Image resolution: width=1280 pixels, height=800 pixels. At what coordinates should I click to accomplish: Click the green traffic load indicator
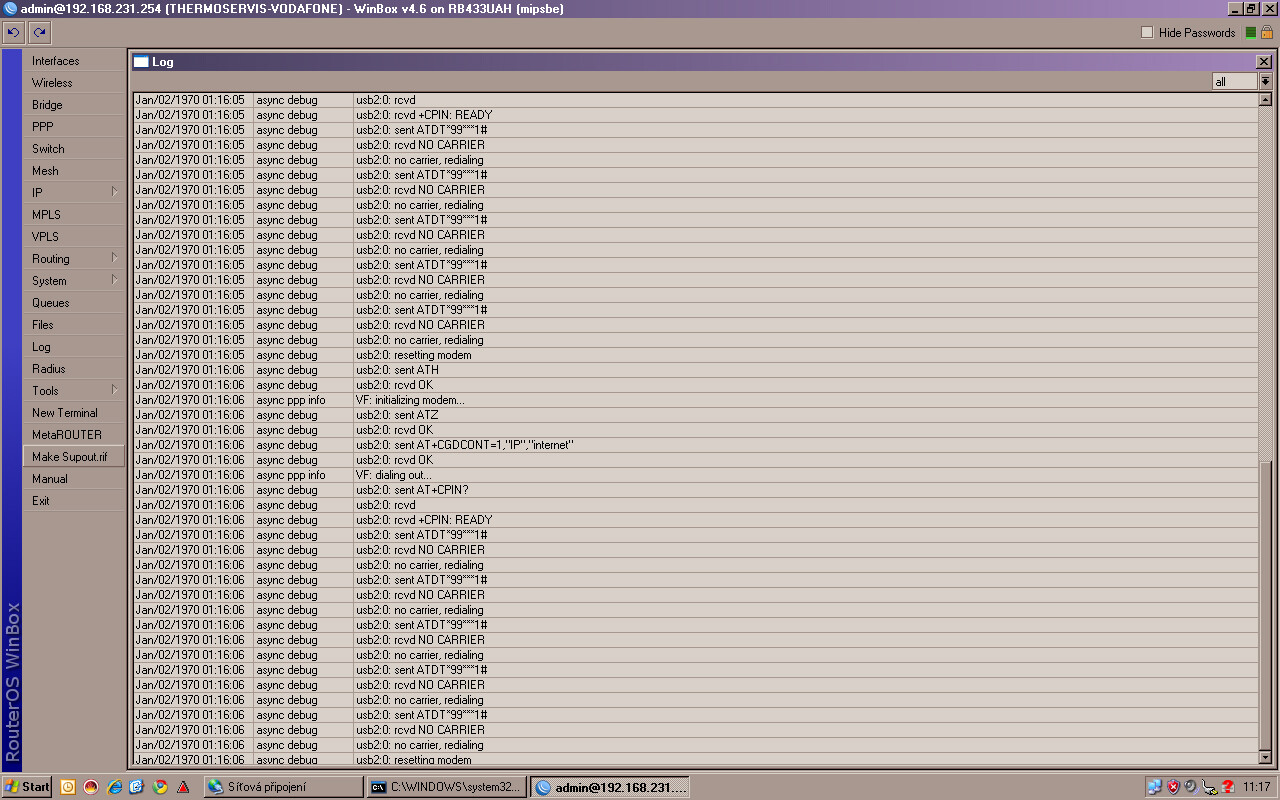[1250, 33]
